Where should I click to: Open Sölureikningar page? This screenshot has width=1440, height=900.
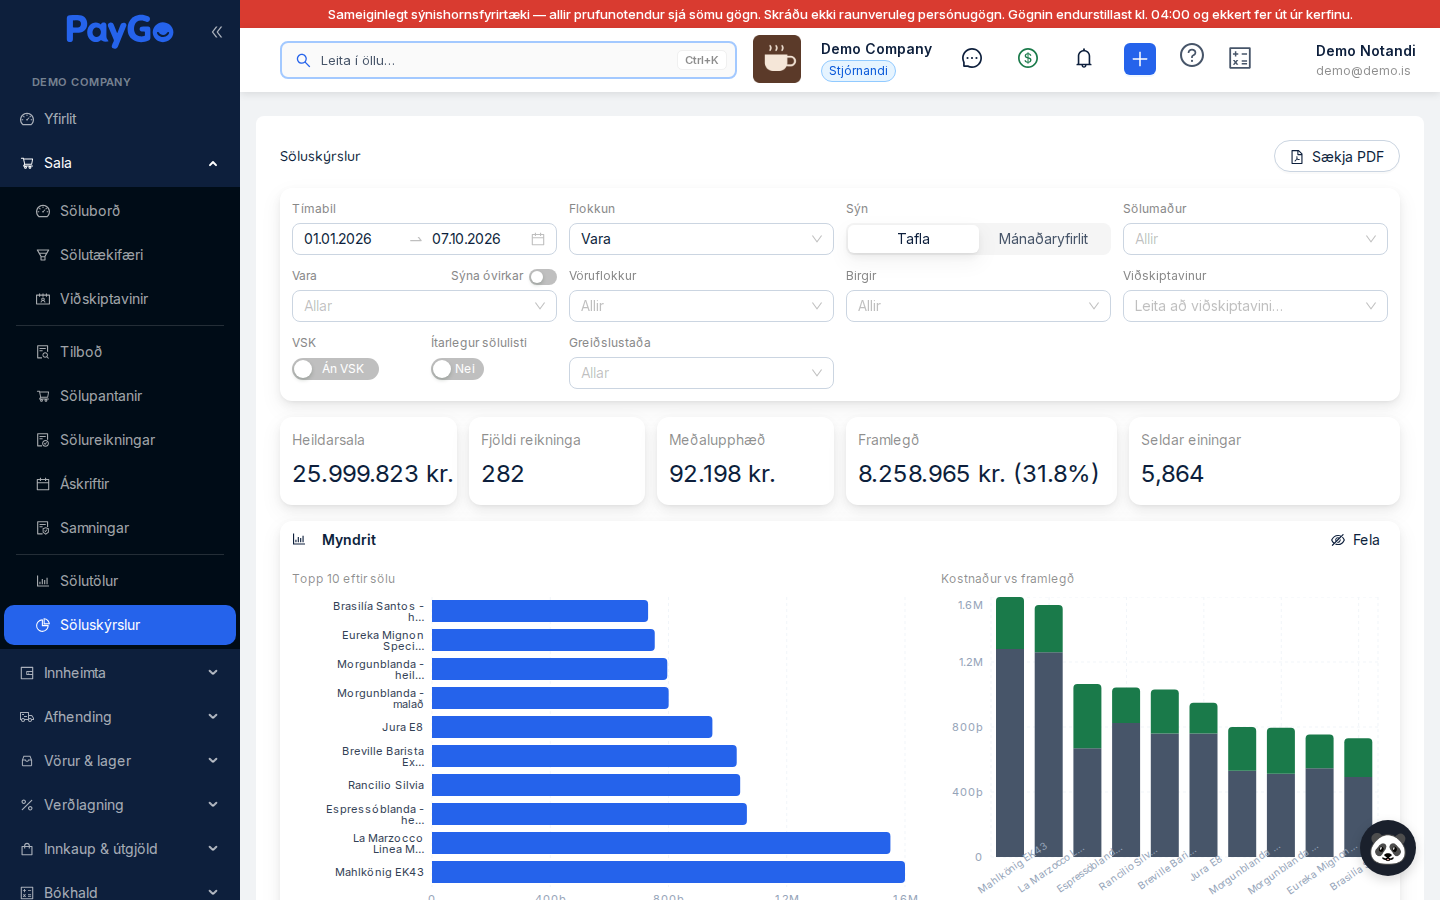(x=120, y=440)
